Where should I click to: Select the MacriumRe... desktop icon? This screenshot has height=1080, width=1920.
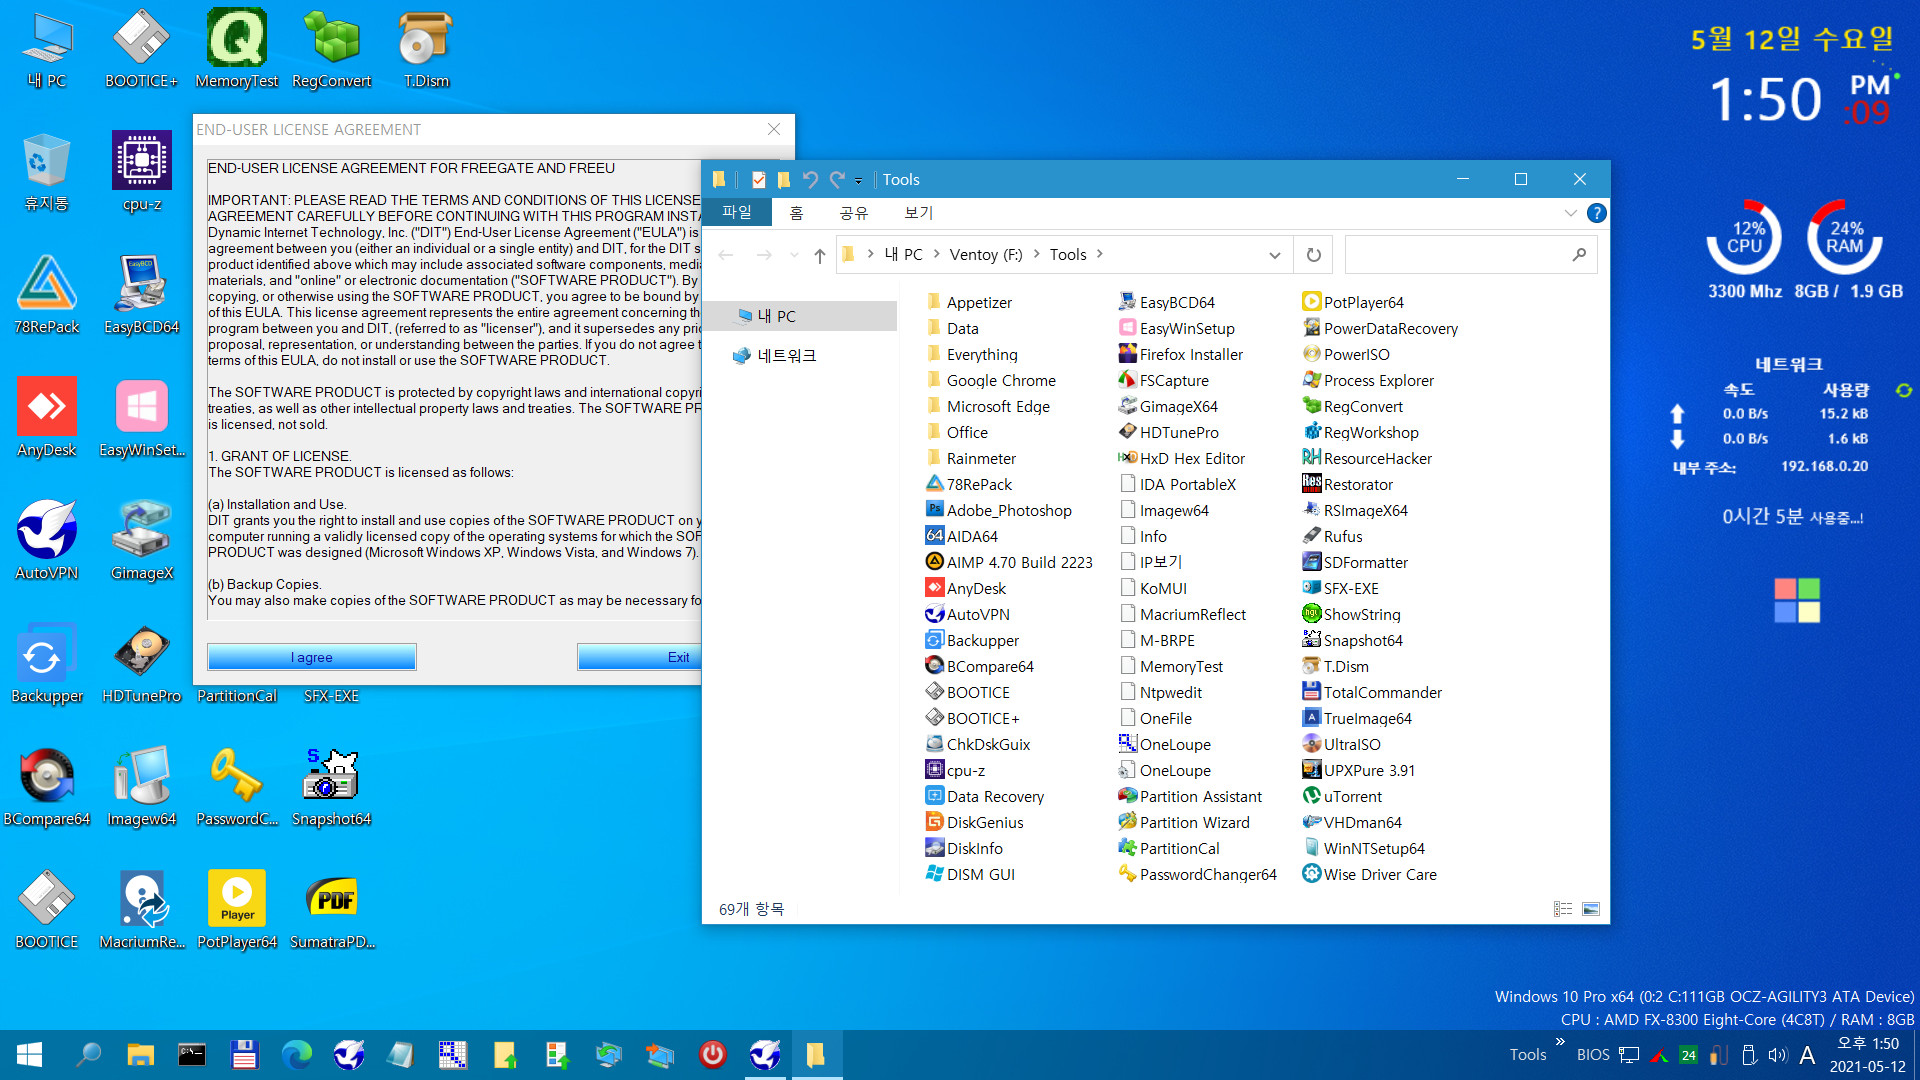coord(141,909)
